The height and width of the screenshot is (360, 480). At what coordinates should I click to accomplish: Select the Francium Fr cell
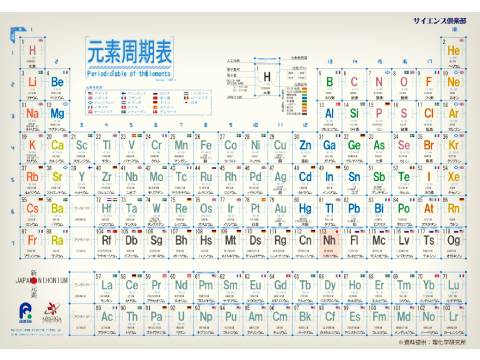[x=32, y=243]
